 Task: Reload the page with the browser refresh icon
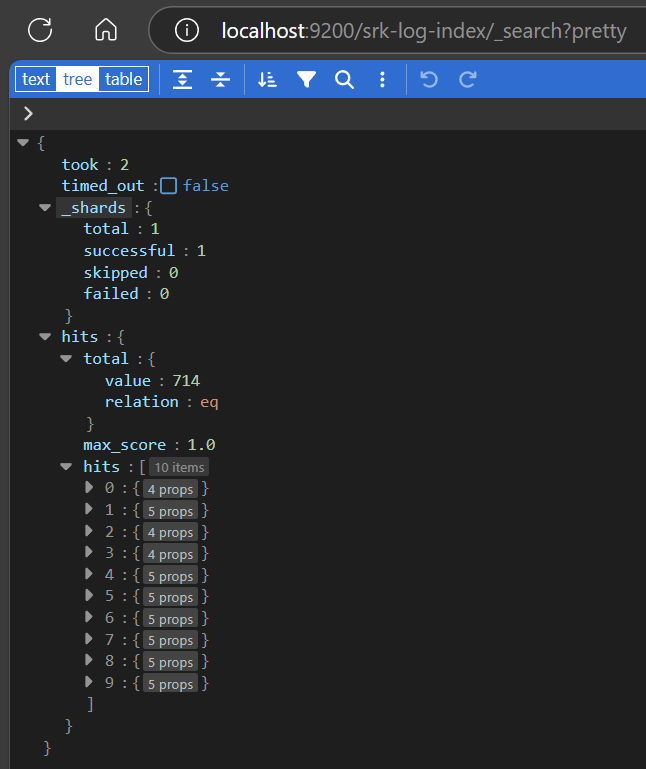tap(40, 30)
